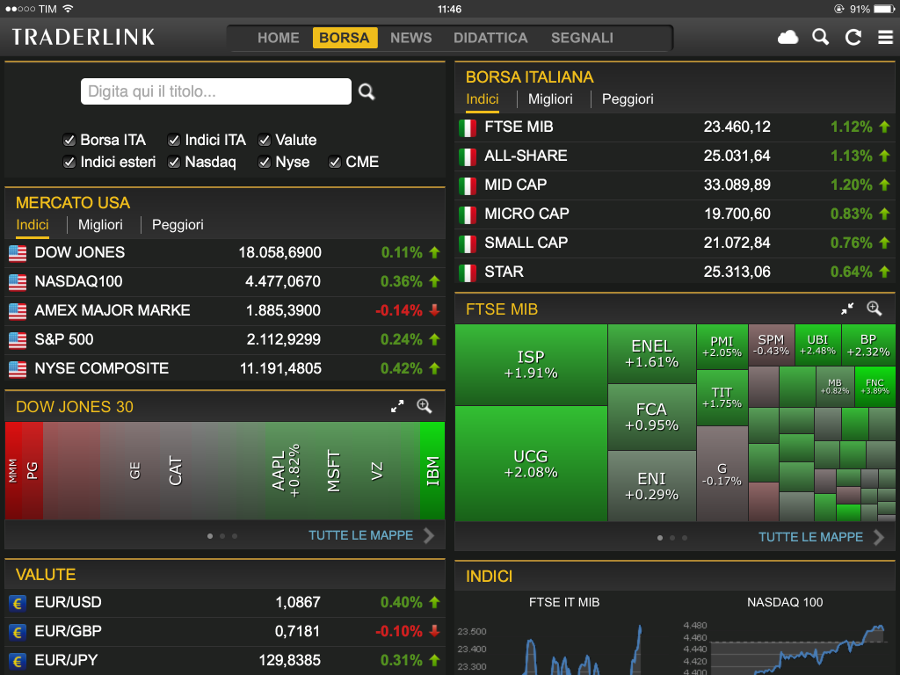This screenshot has width=900, height=675.
Task: Expand the FTSE MIB heatmap fullscreen
Action: pos(847,309)
